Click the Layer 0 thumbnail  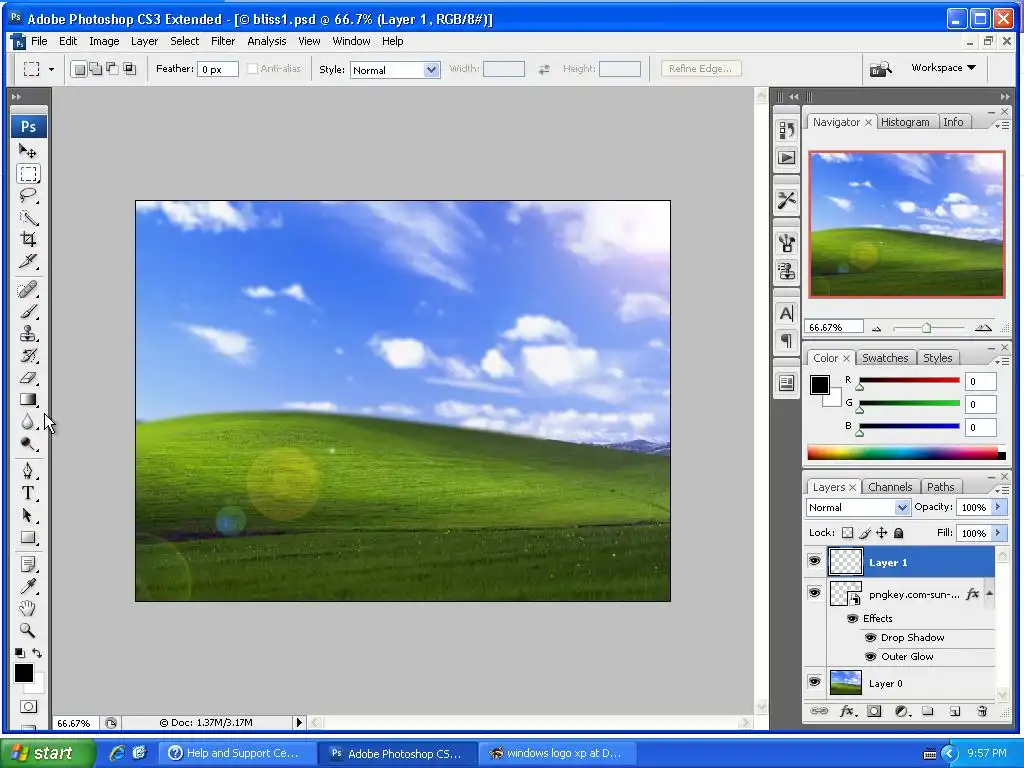[846, 683]
